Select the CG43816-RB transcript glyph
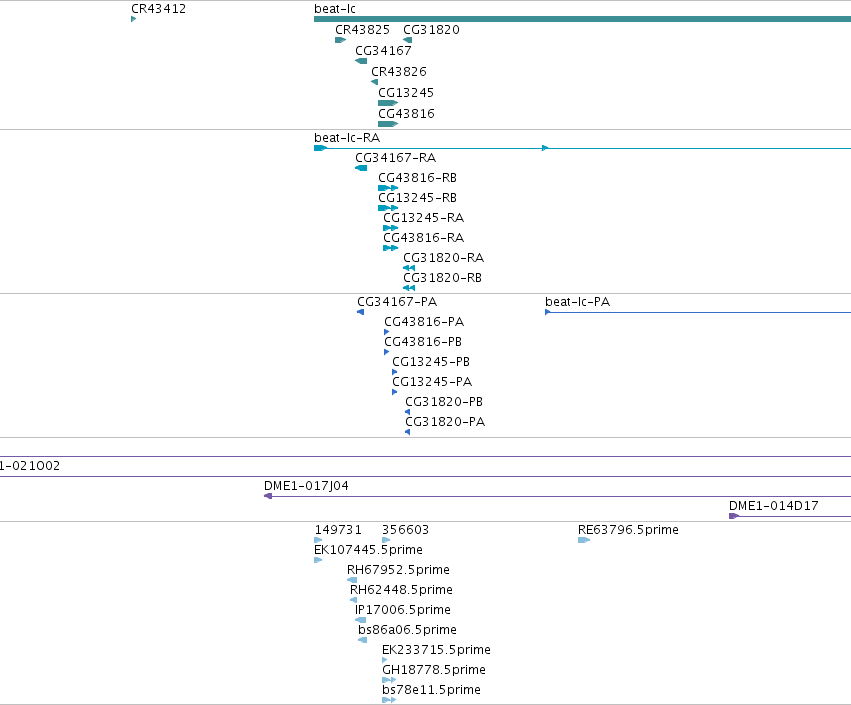This screenshot has width=851, height=705. tap(388, 188)
